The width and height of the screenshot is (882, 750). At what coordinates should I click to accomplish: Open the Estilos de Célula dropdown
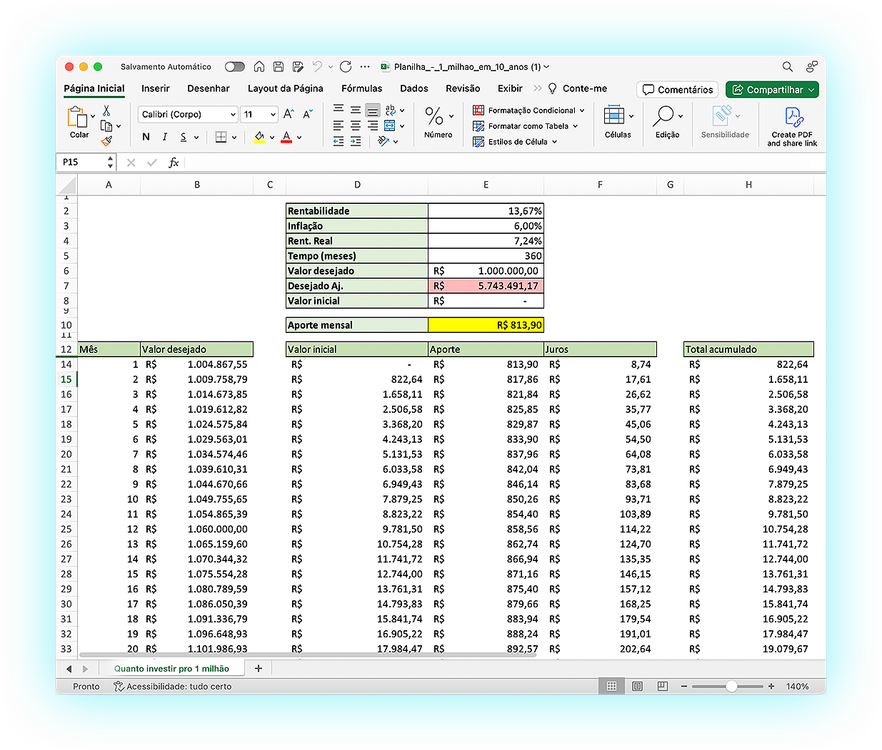[516, 142]
